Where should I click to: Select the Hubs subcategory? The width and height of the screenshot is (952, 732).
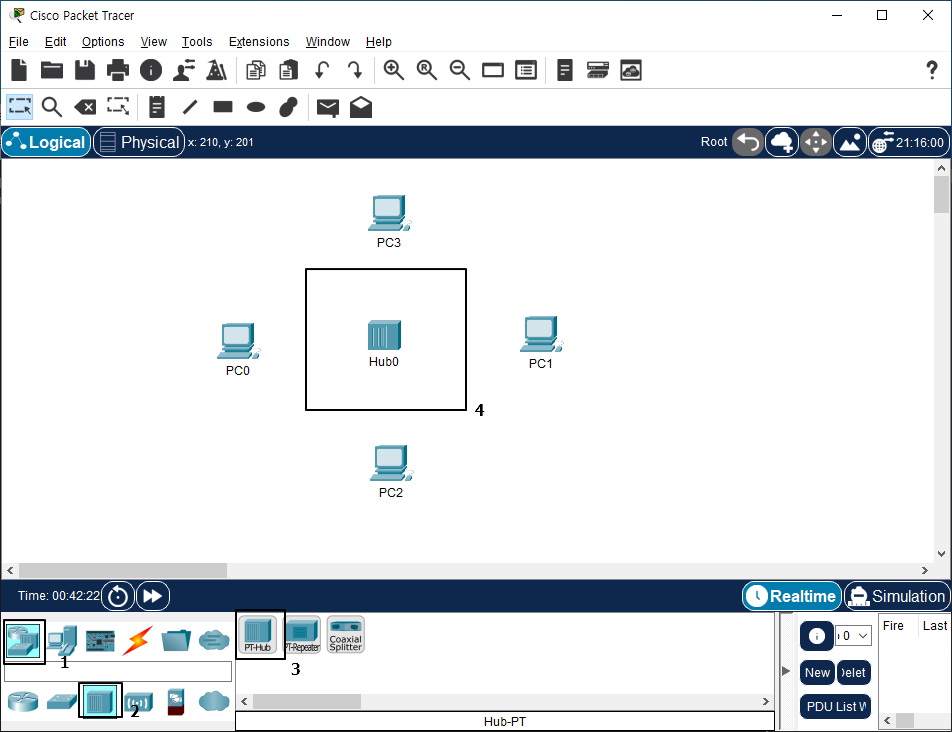tap(100, 702)
